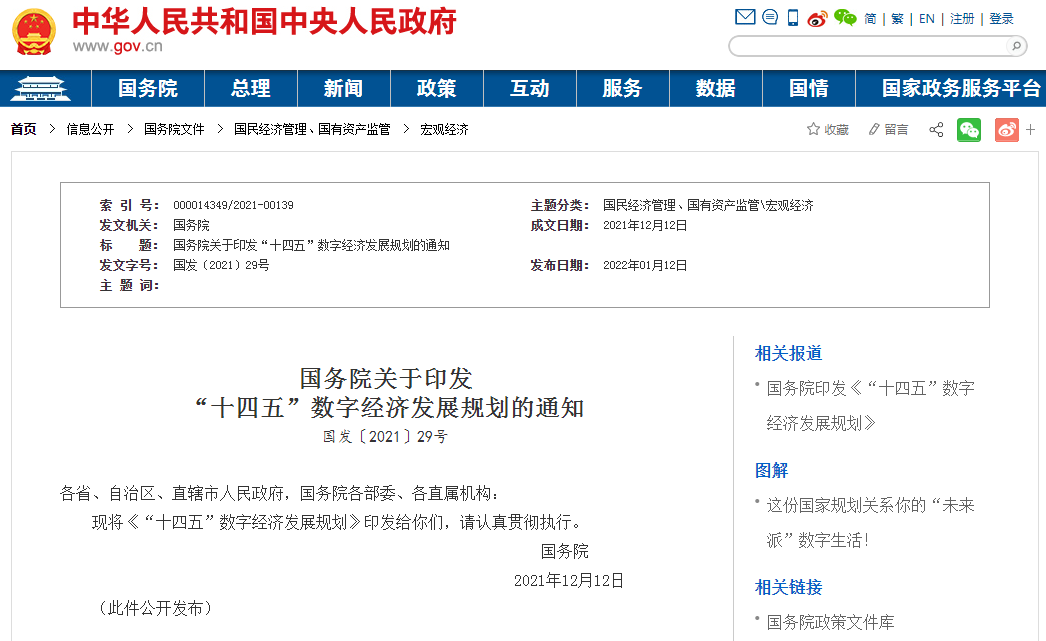Open the email envelope icon
This screenshot has width=1046, height=641.
click(x=744, y=17)
